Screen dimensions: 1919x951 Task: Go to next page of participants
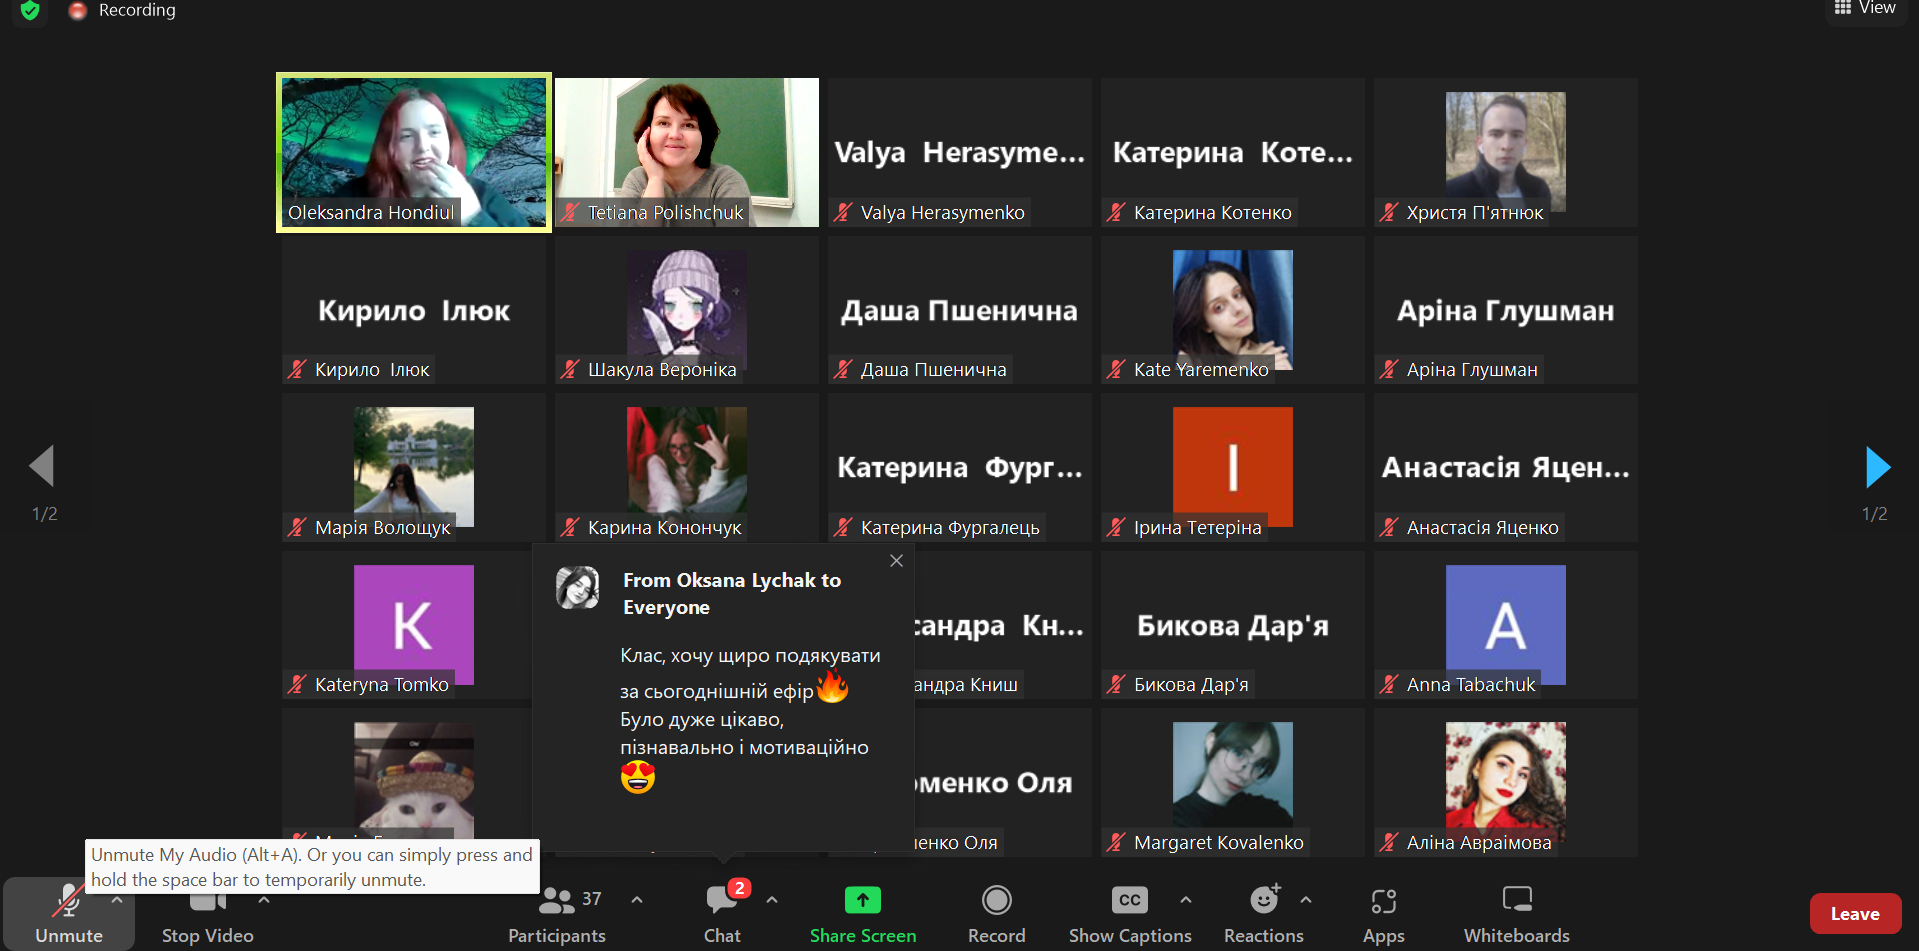tap(1877, 467)
